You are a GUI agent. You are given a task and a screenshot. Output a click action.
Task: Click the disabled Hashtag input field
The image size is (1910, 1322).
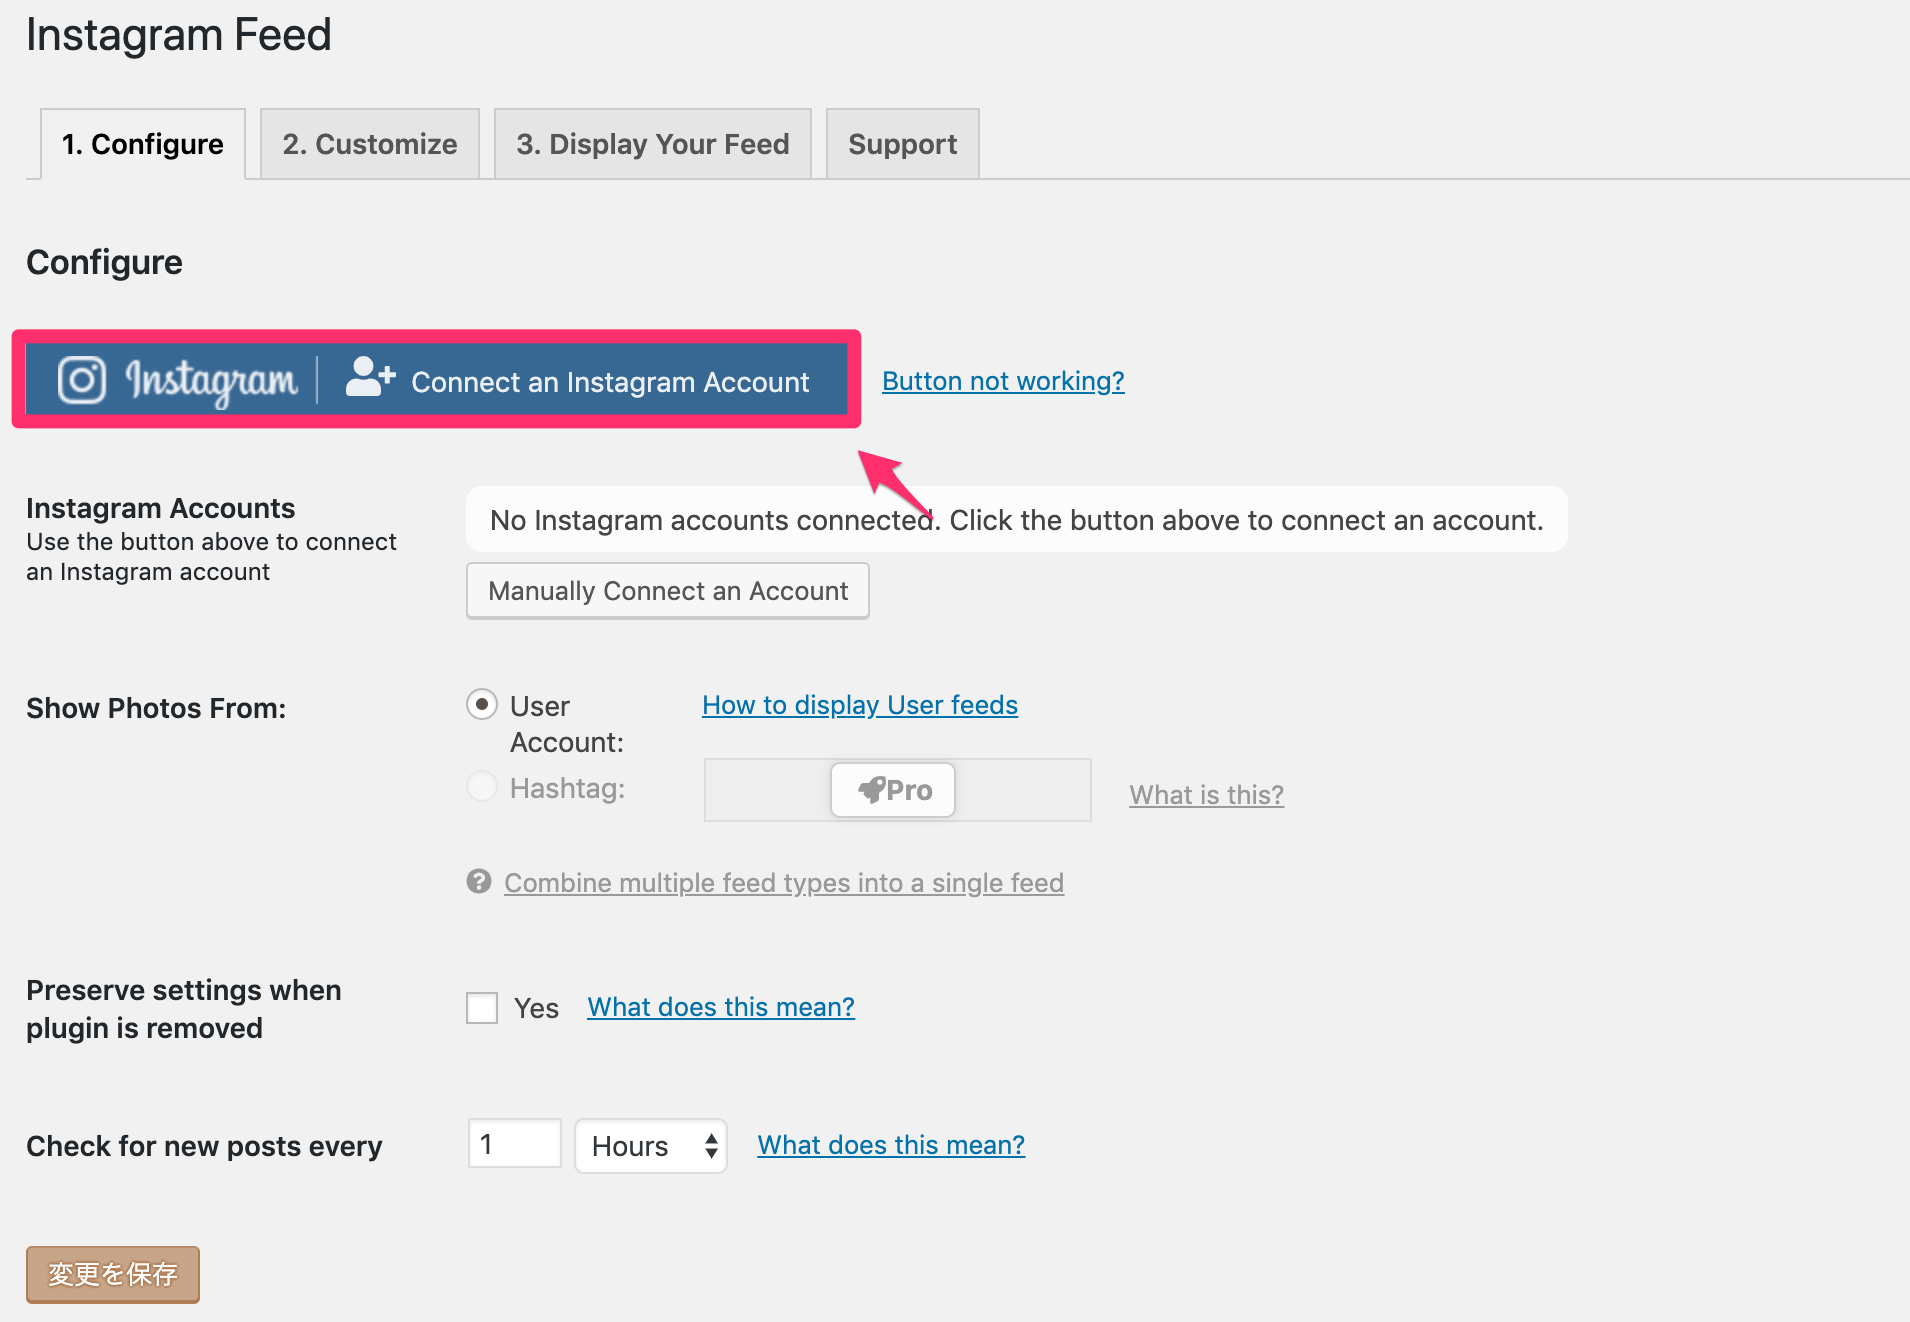point(897,790)
